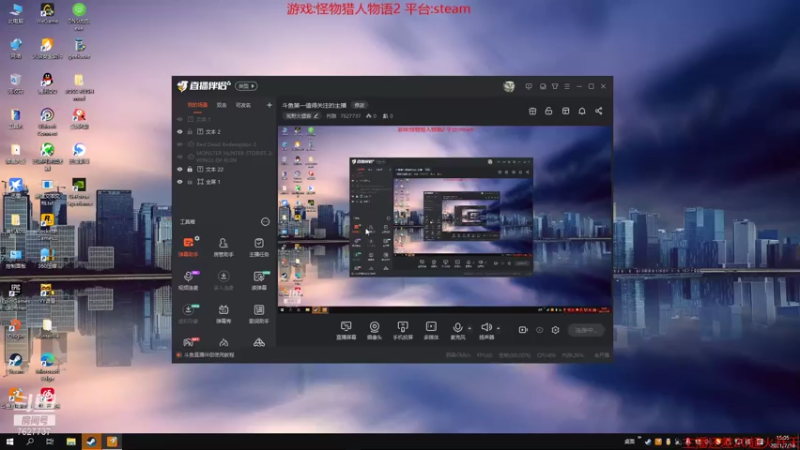Screen dimensions: 800x450
Task: Click the 多人连麦 multi-user mic tool
Action: pos(223,280)
